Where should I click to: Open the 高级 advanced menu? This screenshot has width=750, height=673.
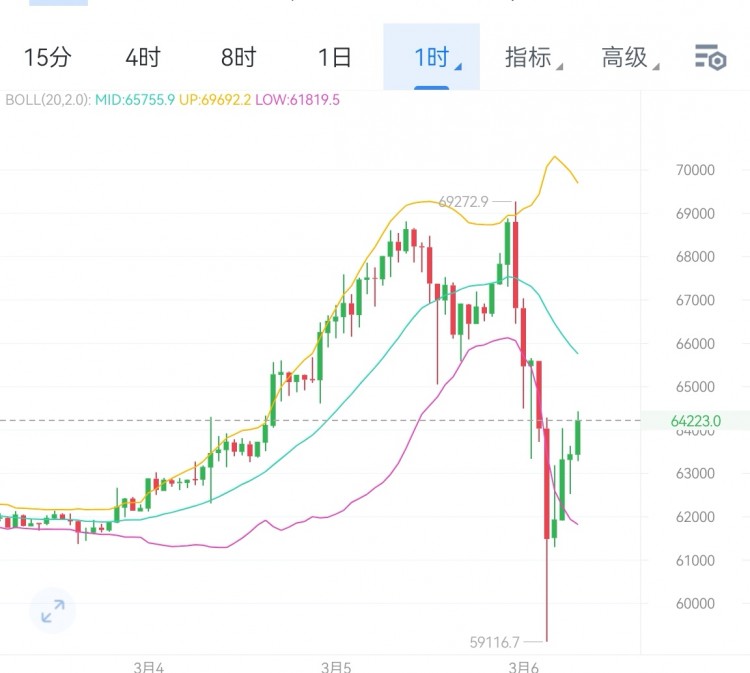point(630,57)
